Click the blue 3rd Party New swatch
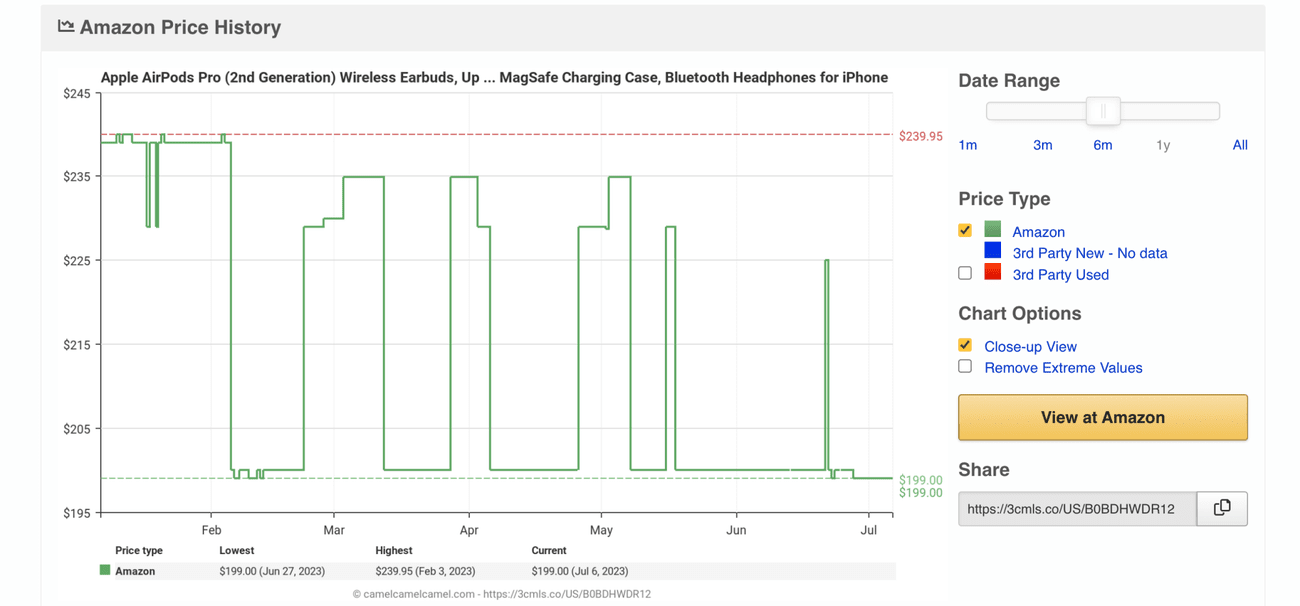The image size is (1300, 606). click(992, 251)
